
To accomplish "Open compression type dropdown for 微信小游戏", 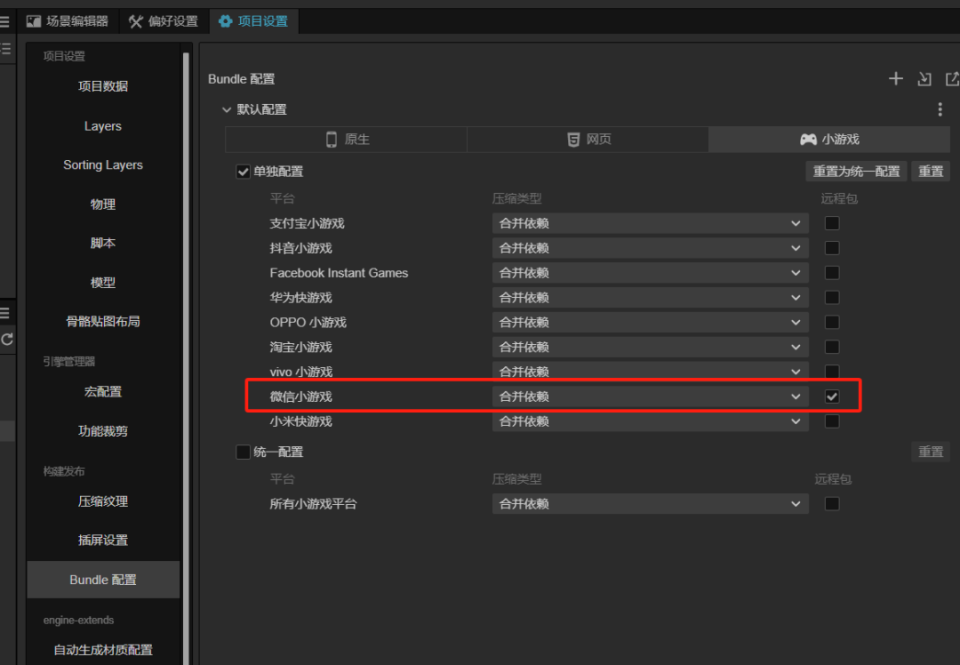I will click(650, 397).
